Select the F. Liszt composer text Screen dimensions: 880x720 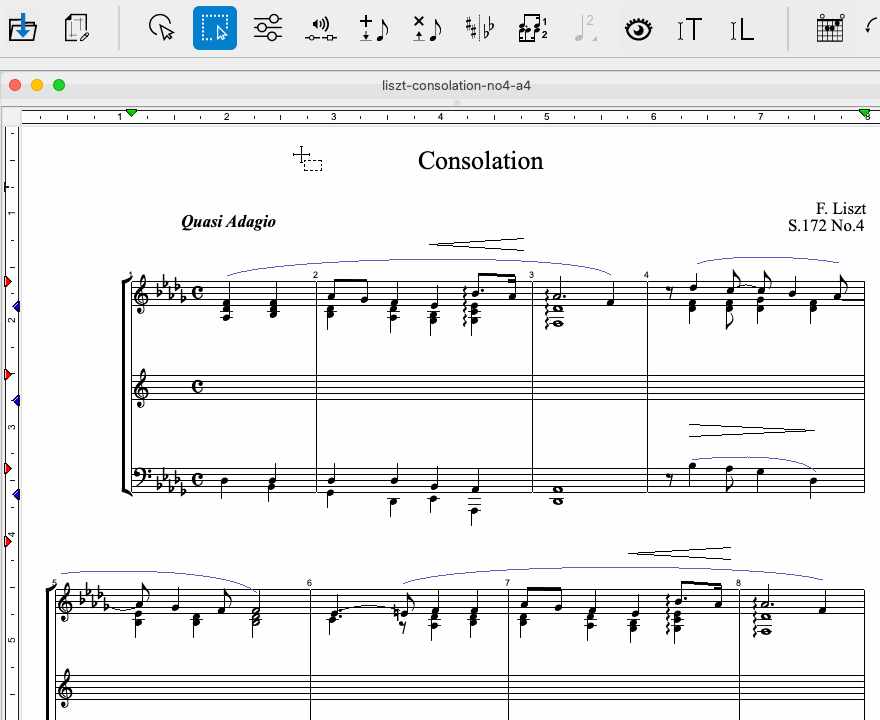pos(841,209)
